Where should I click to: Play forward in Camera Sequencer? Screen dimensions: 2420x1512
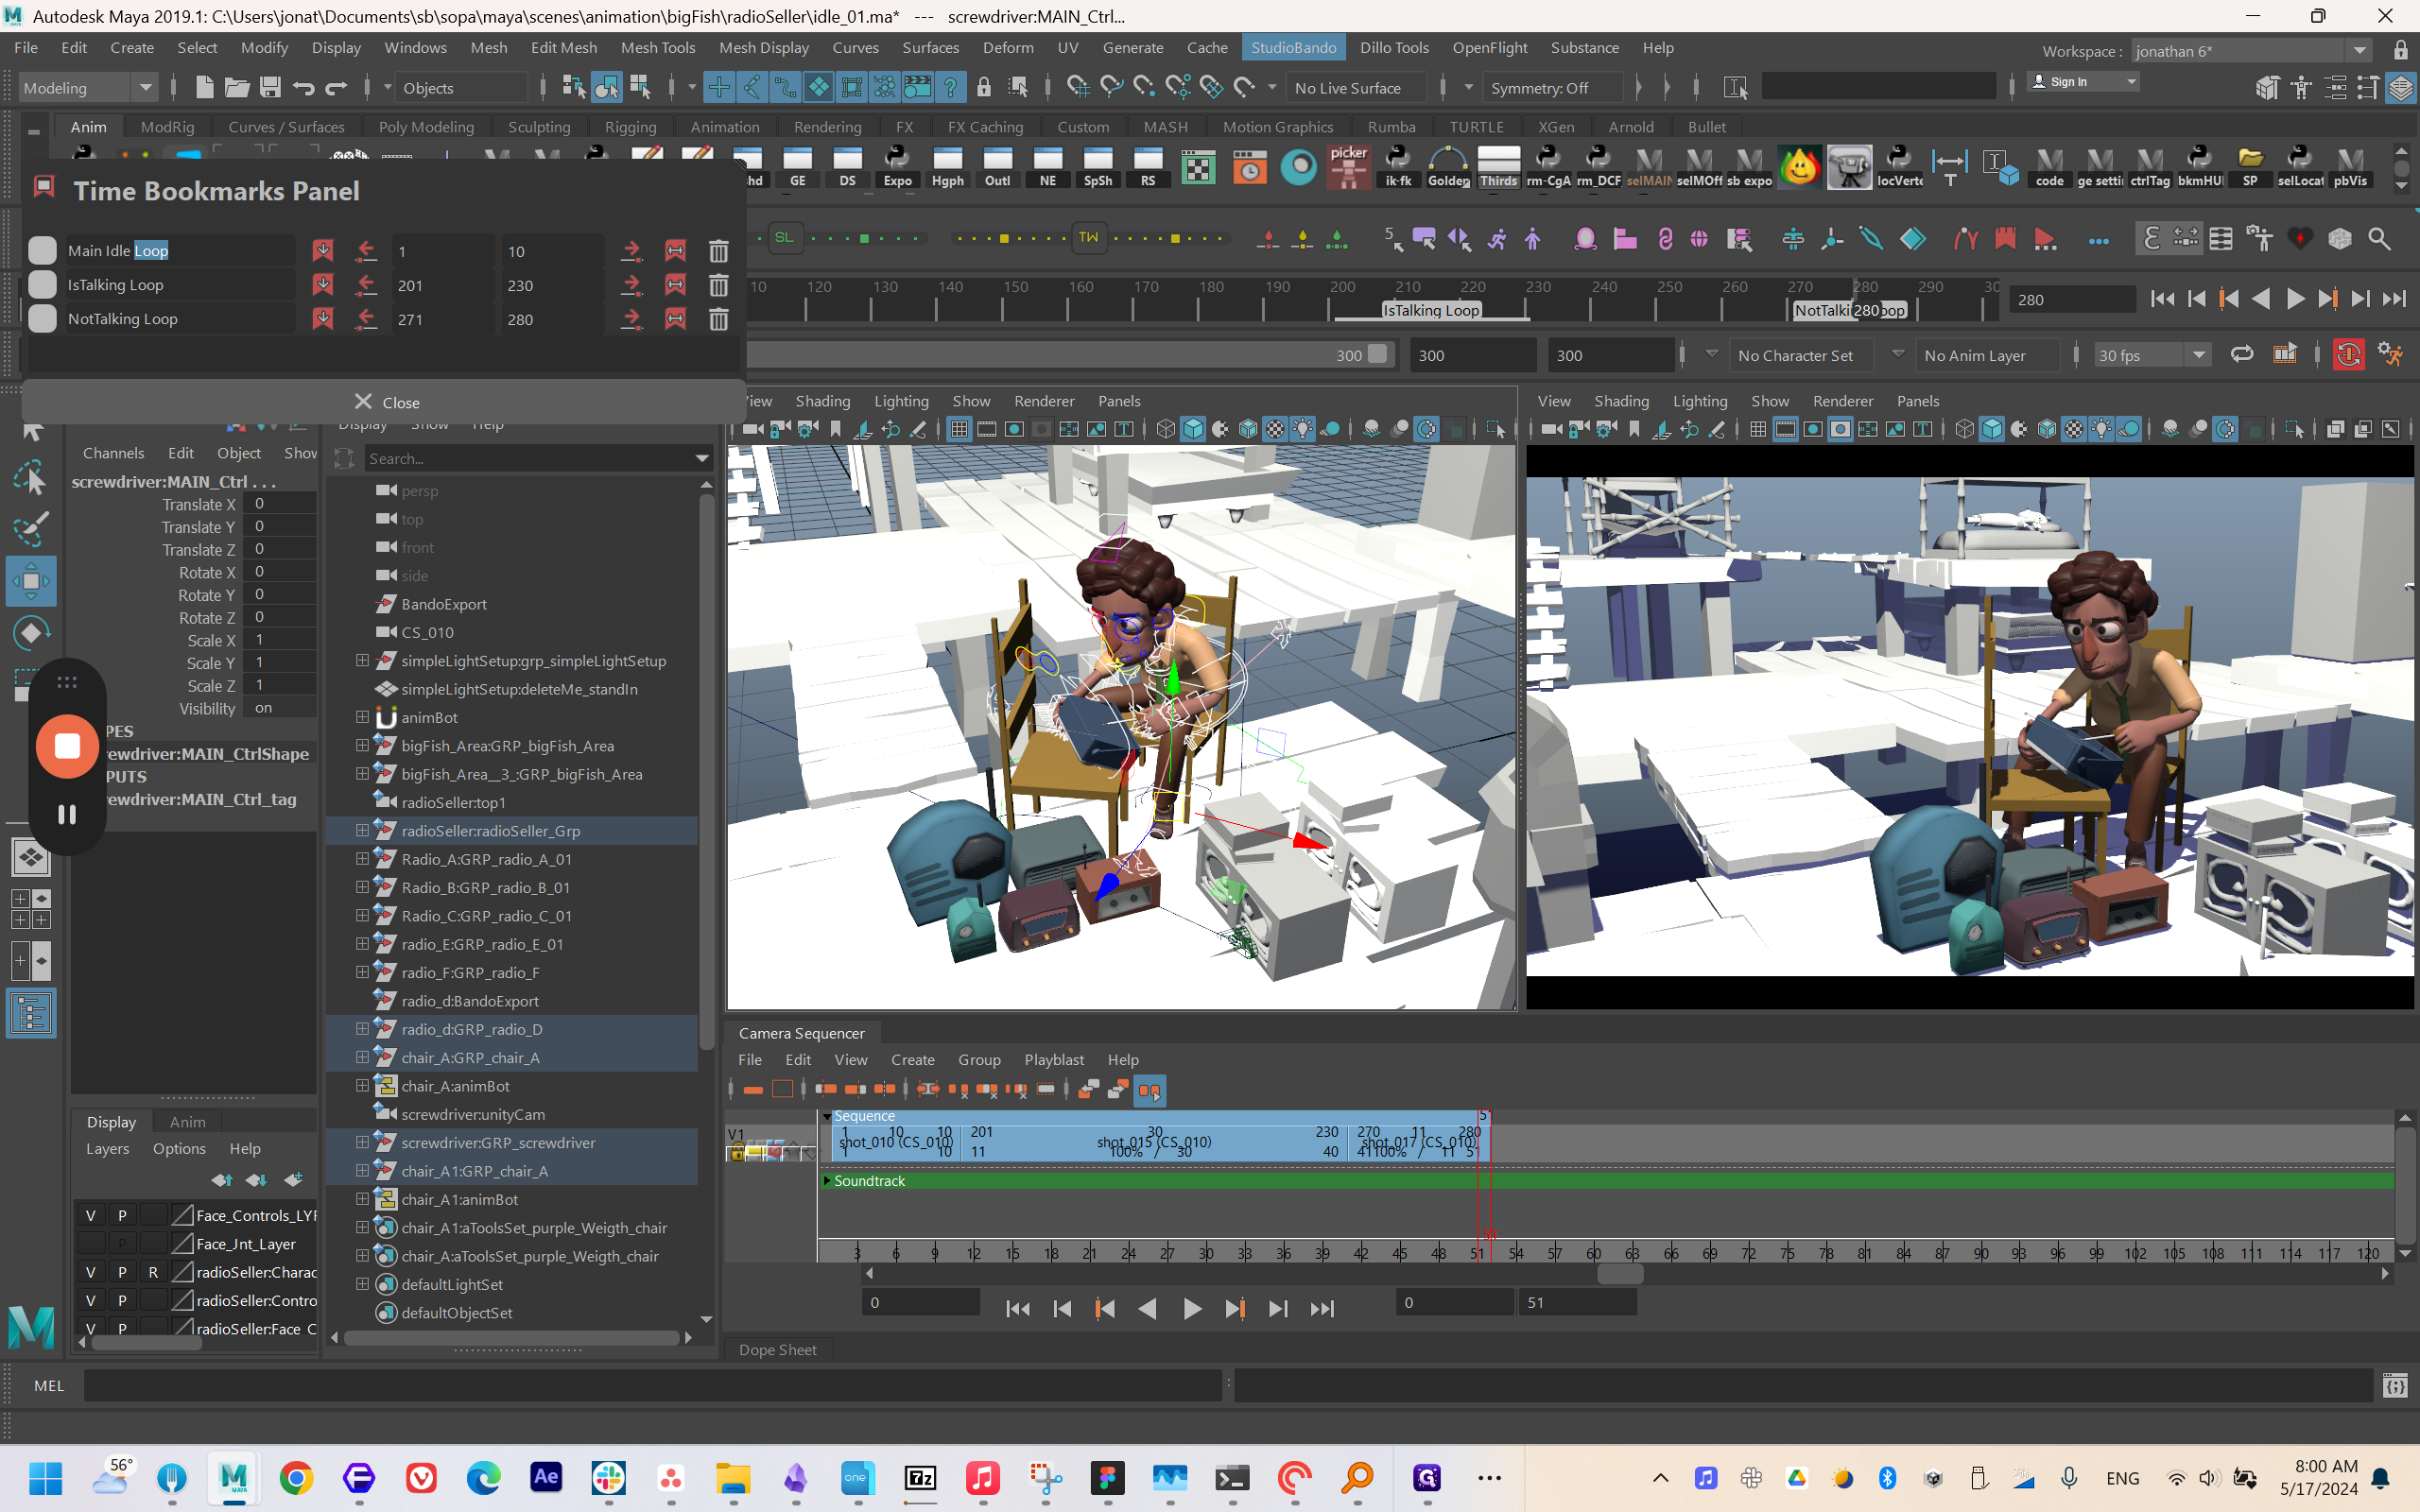pyautogui.click(x=1191, y=1309)
